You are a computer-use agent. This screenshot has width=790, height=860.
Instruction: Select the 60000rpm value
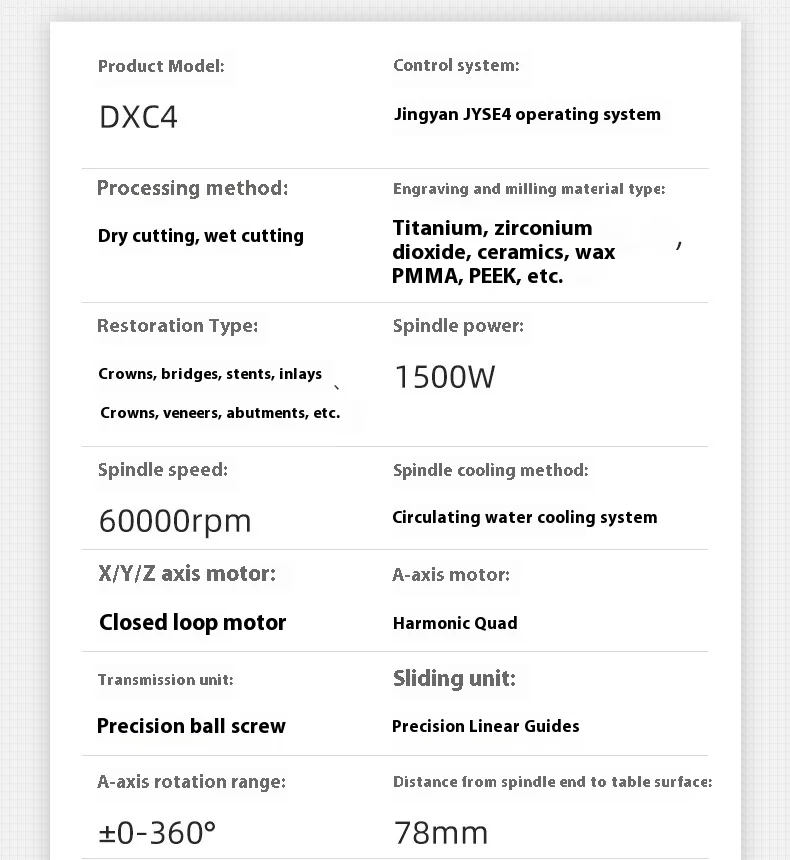(175, 520)
